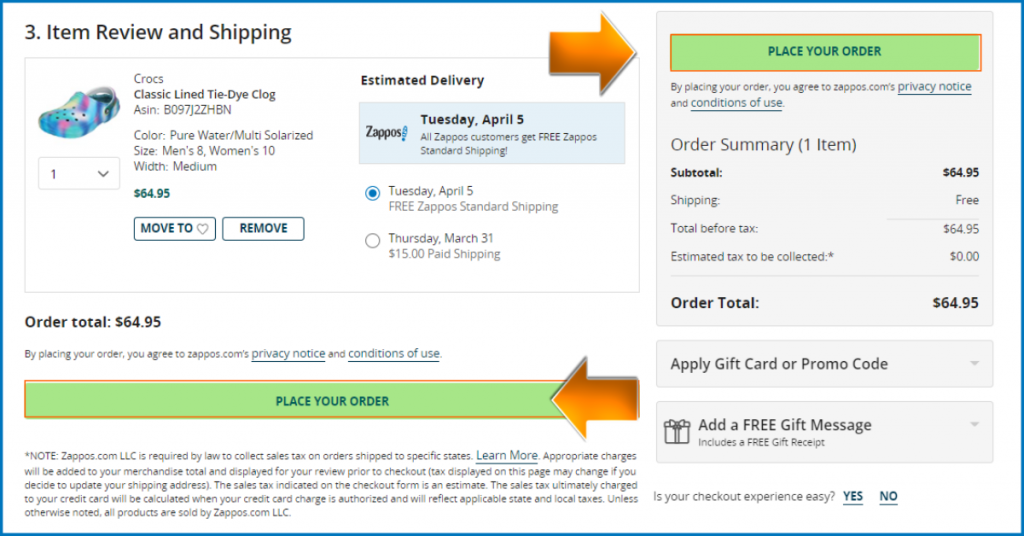Screen dimensions: 1024x536
Task: Select Tuesday, April 5 free shipping option
Action: tap(372, 193)
